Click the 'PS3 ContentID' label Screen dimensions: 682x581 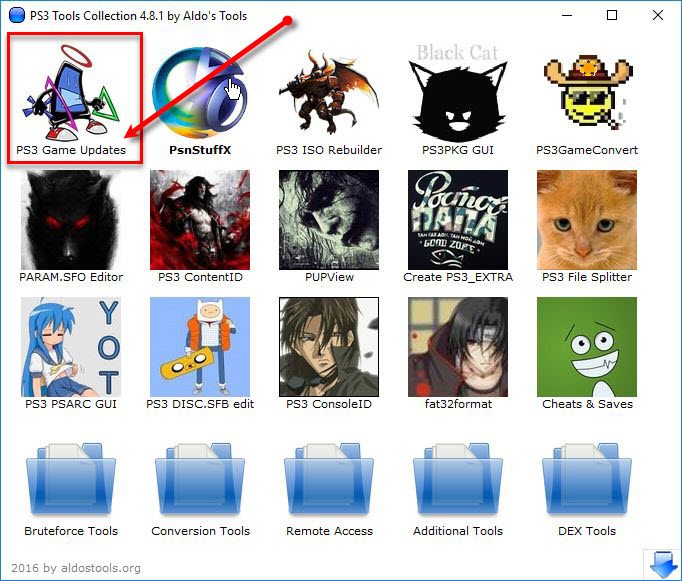coord(200,277)
